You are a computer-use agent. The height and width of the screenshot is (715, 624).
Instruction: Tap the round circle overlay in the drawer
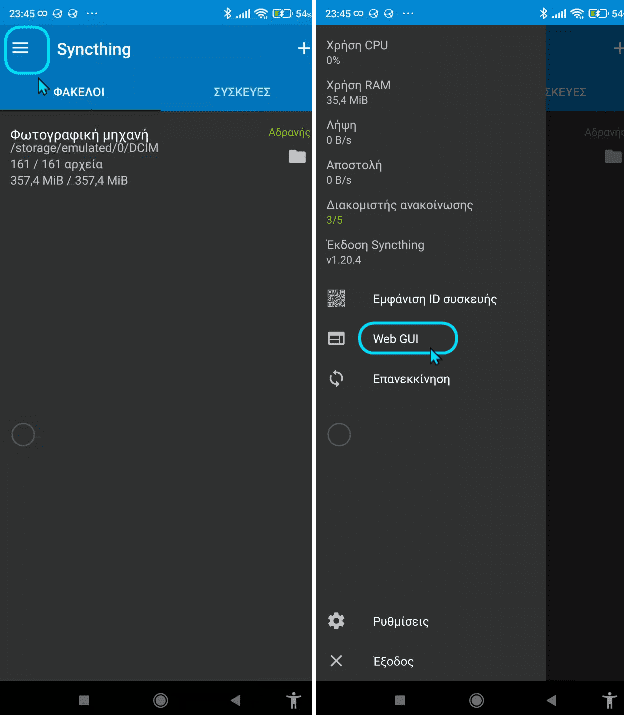pos(339,435)
